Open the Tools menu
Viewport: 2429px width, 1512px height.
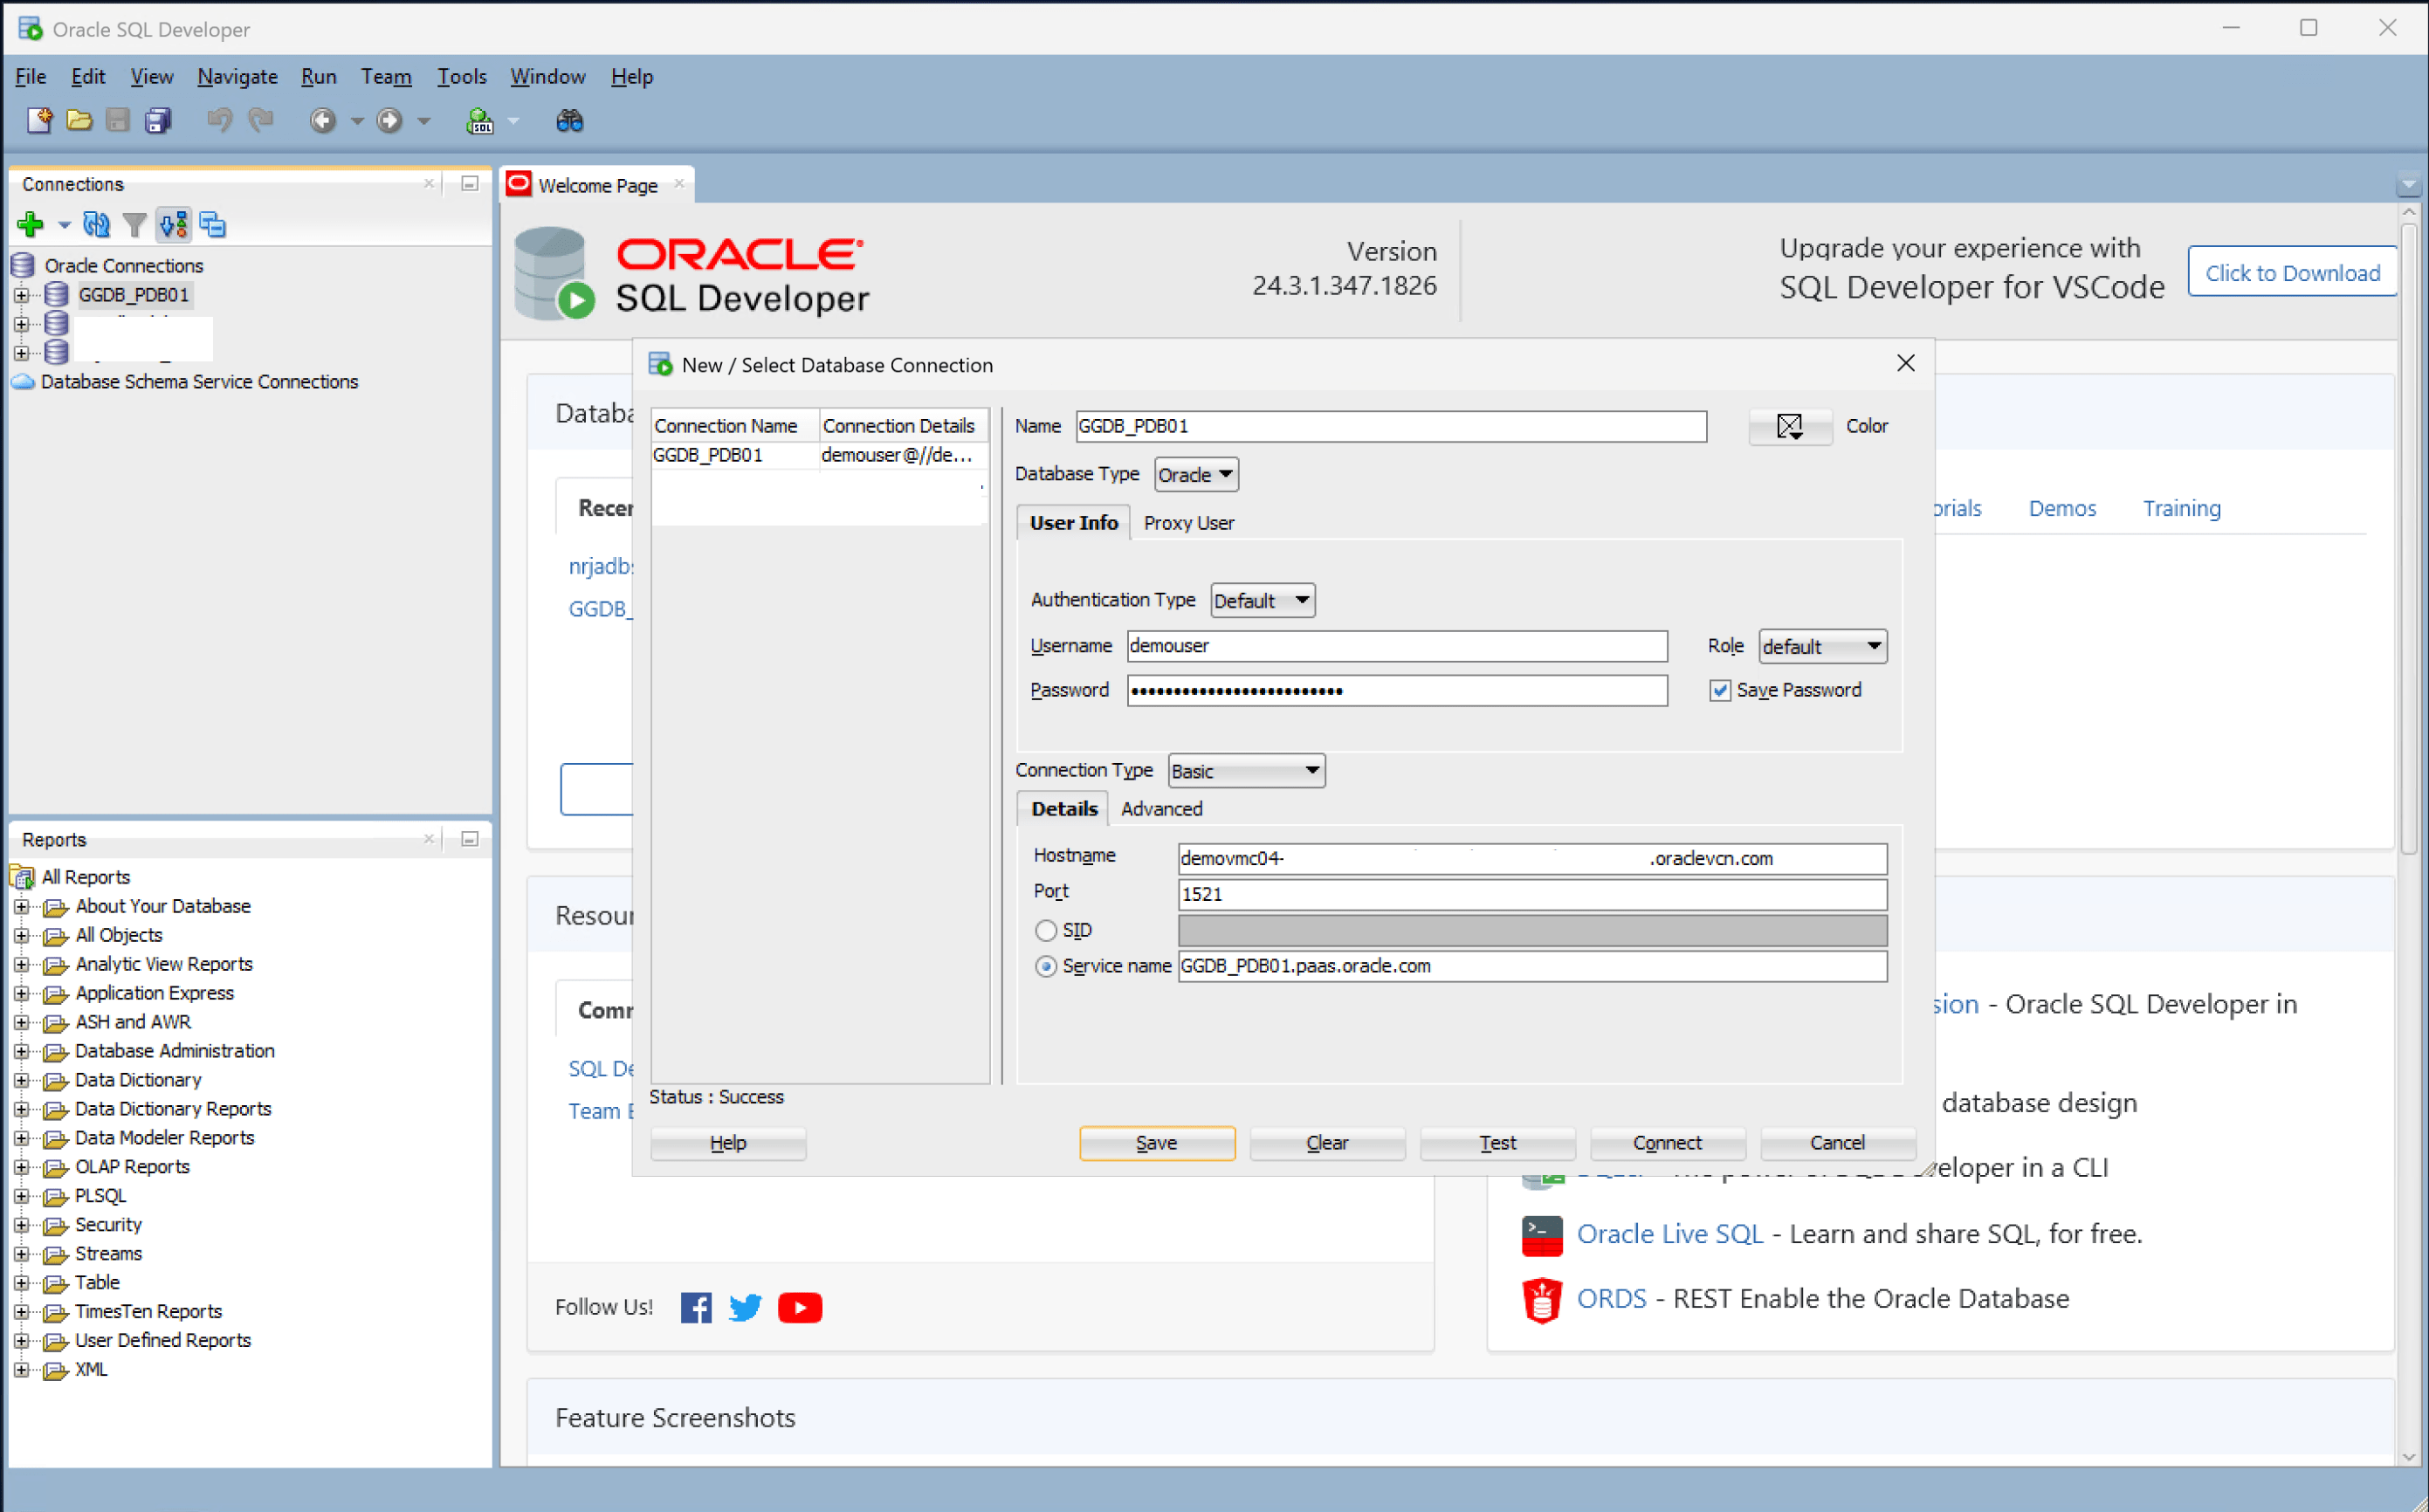(x=461, y=76)
